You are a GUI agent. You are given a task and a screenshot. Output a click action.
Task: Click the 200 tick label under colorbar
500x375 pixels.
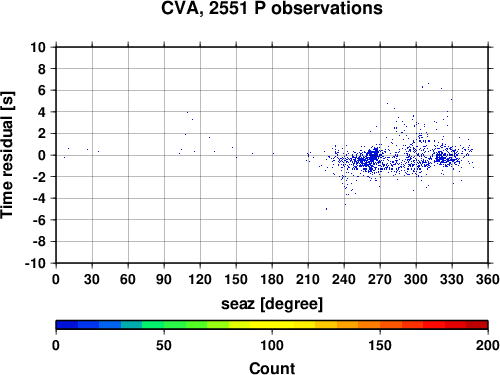click(487, 345)
